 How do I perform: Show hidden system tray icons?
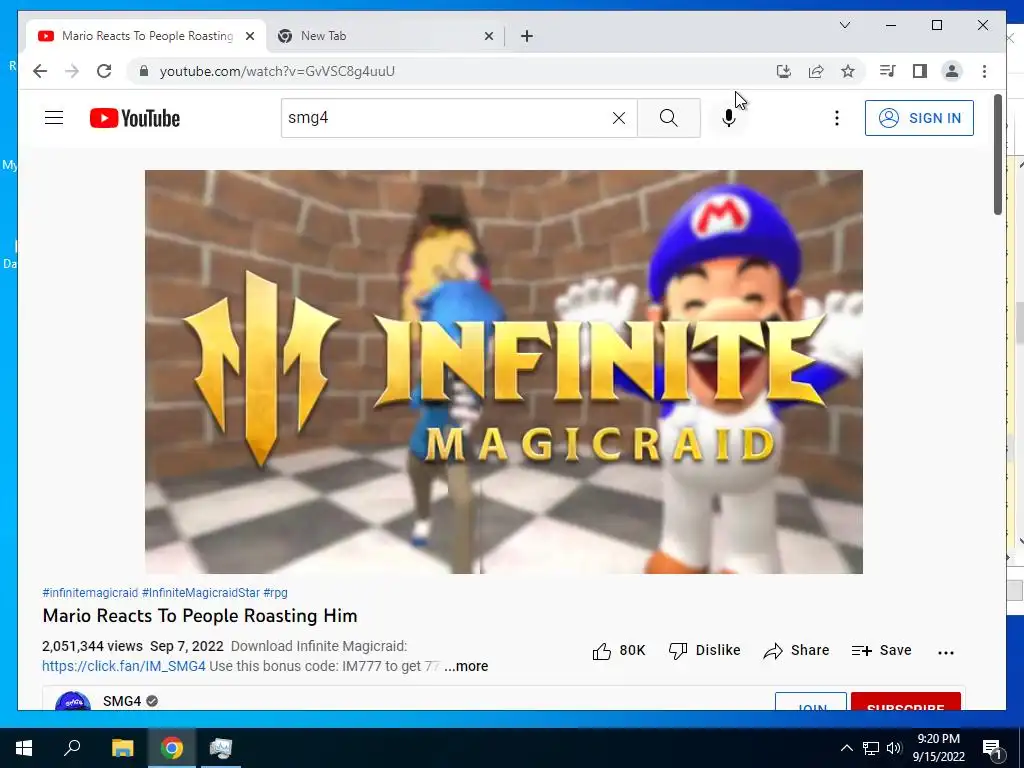[846, 748]
